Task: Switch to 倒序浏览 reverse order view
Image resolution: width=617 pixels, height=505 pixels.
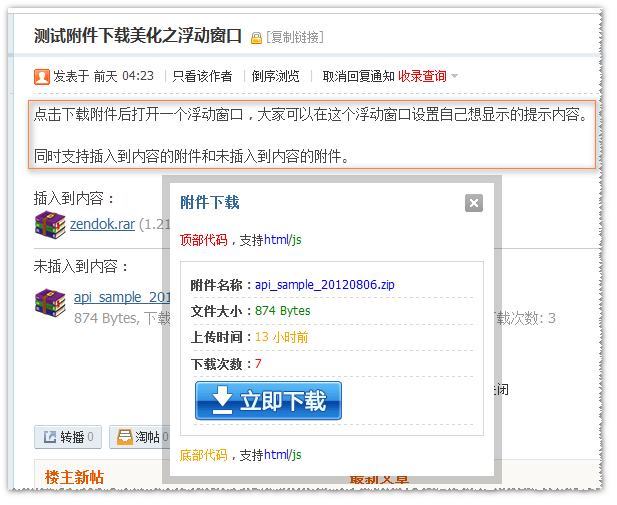Action: [x=275, y=76]
